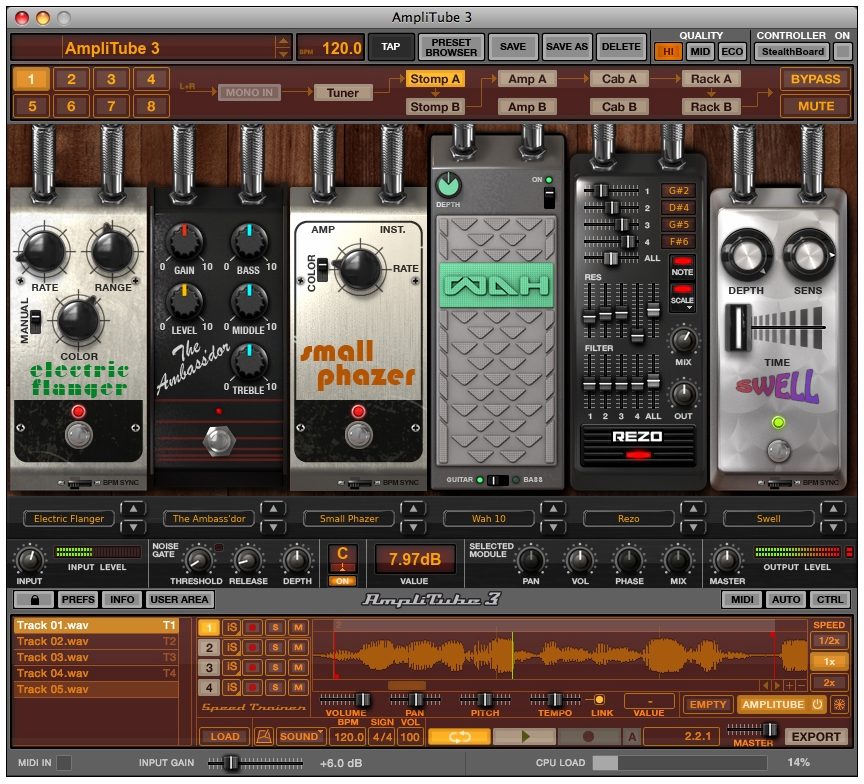This screenshot has height=784, width=864.
Task: Toggle the controller ON checkbox
Action: tap(841, 52)
